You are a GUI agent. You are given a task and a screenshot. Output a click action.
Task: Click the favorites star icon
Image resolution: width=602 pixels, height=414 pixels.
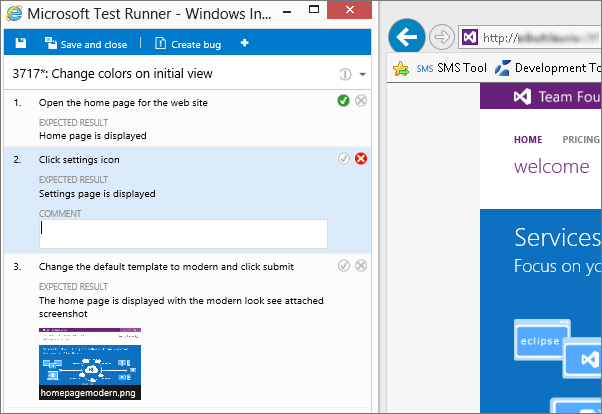400,69
